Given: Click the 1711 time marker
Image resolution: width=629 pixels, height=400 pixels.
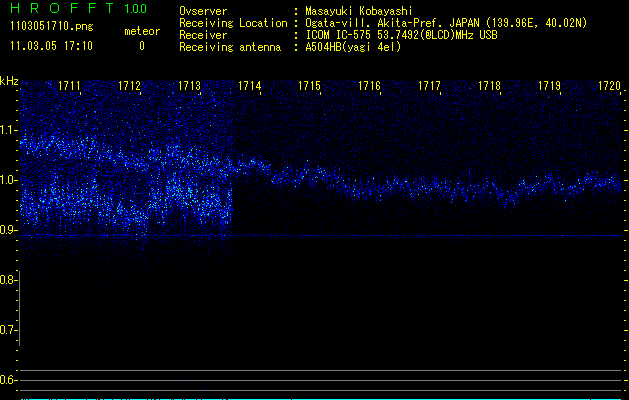Looking at the screenshot, I should click(x=70, y=87).
